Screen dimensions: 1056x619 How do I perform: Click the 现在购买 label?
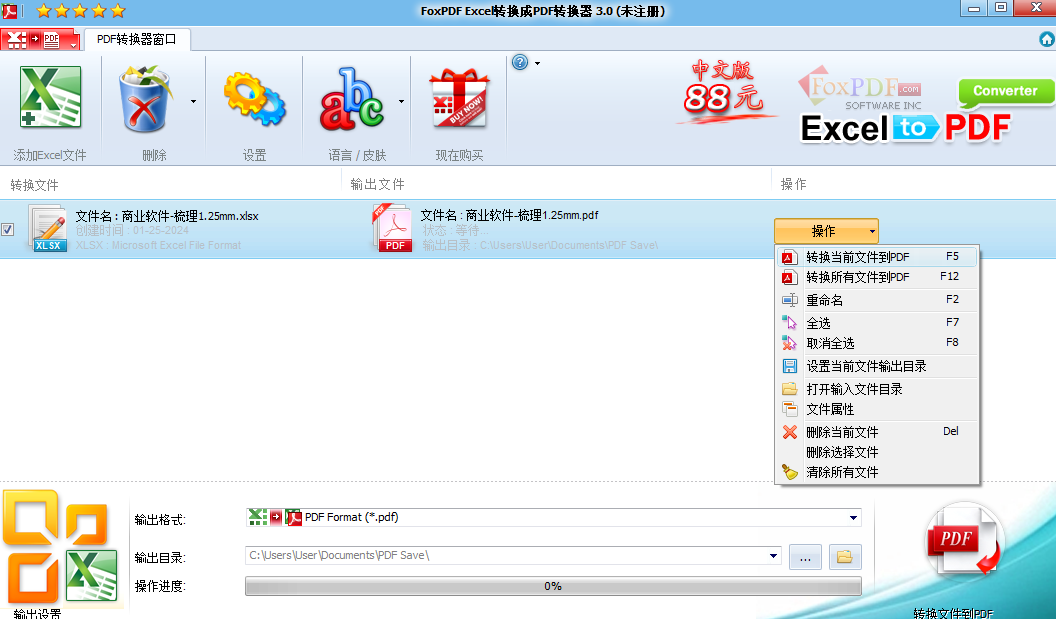coord(459,156)
